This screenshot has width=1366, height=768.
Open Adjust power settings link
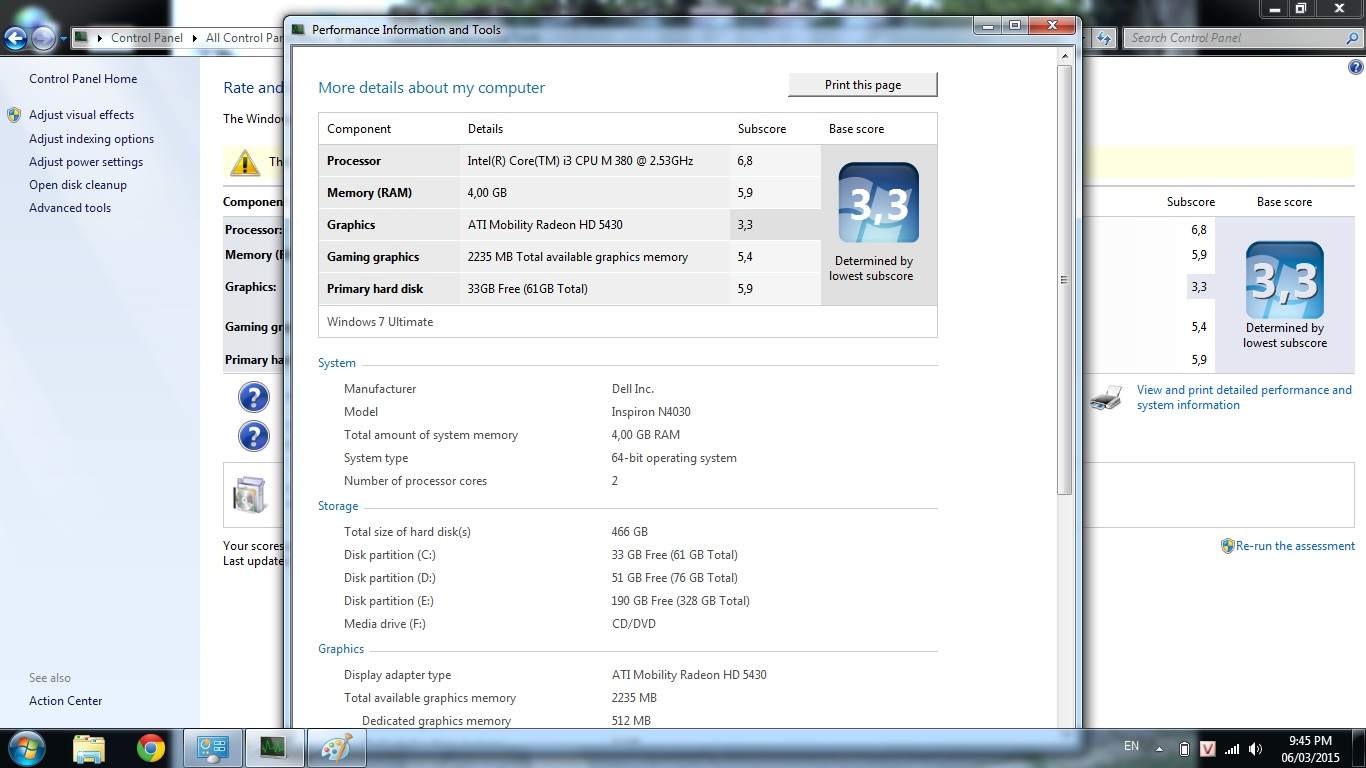tap(86, 162)
